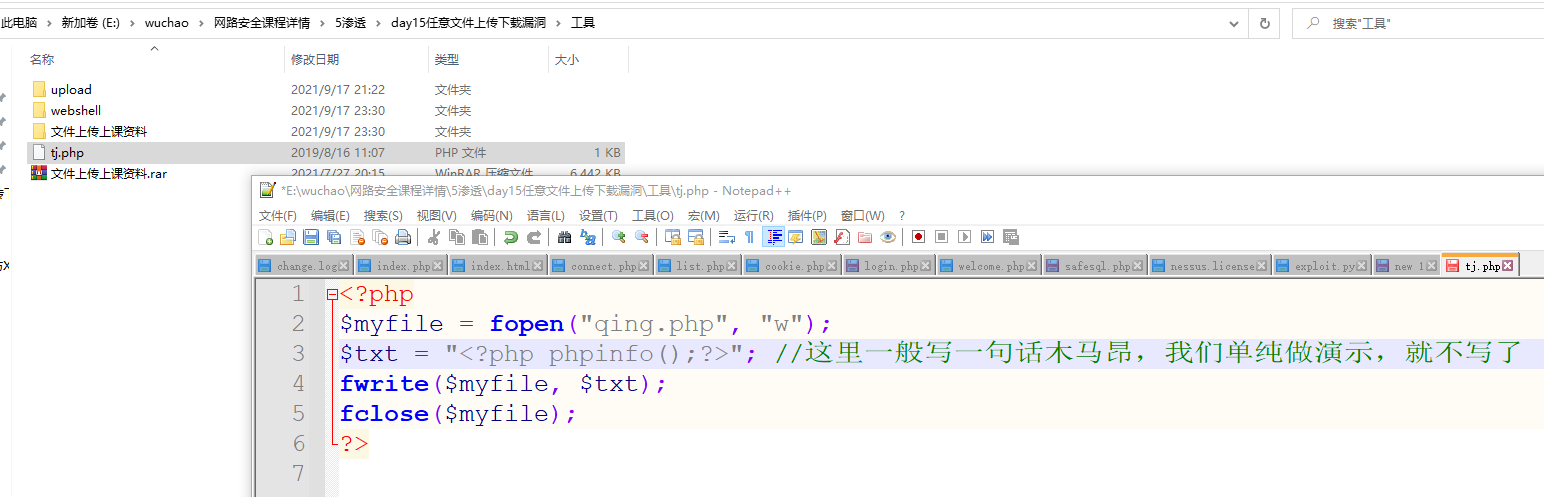Open Find with the binoculars icon
This screenshot has width=1544, height=497.
[564, 237]
